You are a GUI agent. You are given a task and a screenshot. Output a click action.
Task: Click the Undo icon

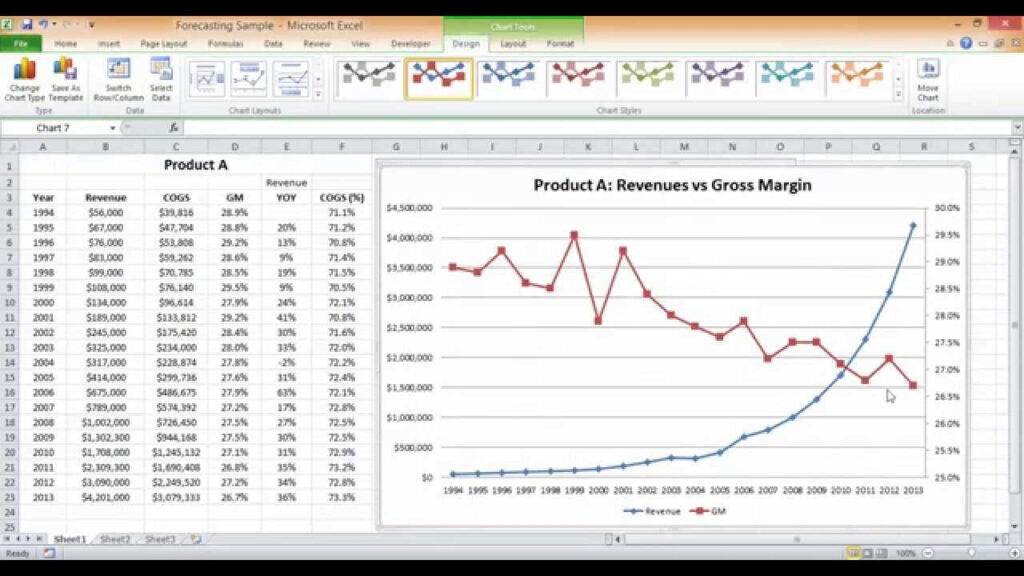point(43,24)
